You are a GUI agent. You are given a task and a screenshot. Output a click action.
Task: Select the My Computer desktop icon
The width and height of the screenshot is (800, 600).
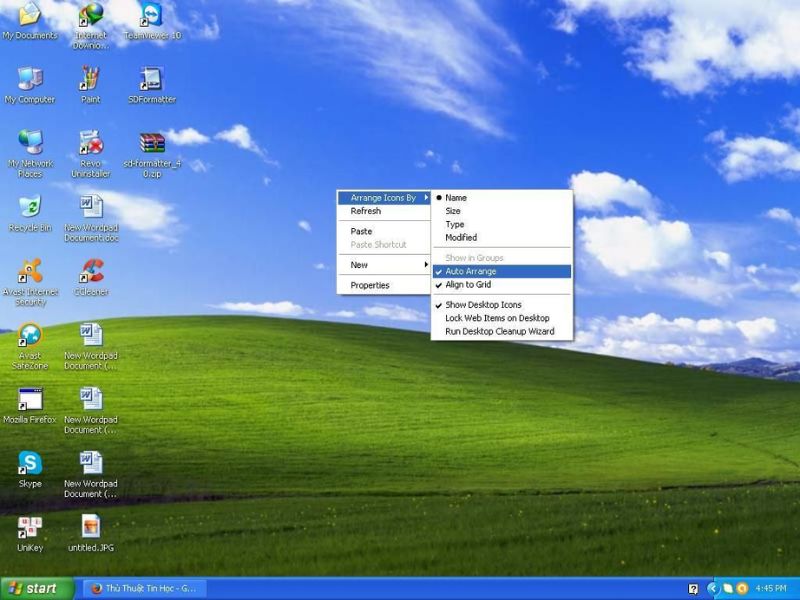[x=30, y=85]
